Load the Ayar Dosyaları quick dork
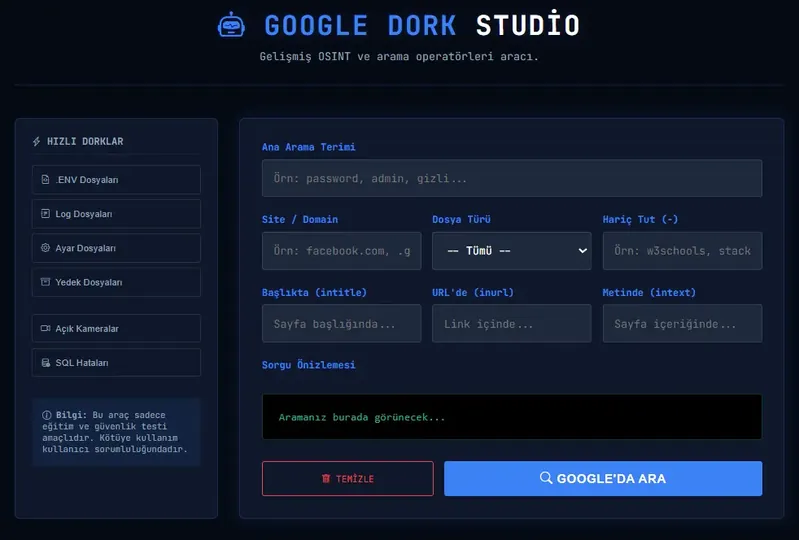799x540 pixels. [x=116, y=248]
